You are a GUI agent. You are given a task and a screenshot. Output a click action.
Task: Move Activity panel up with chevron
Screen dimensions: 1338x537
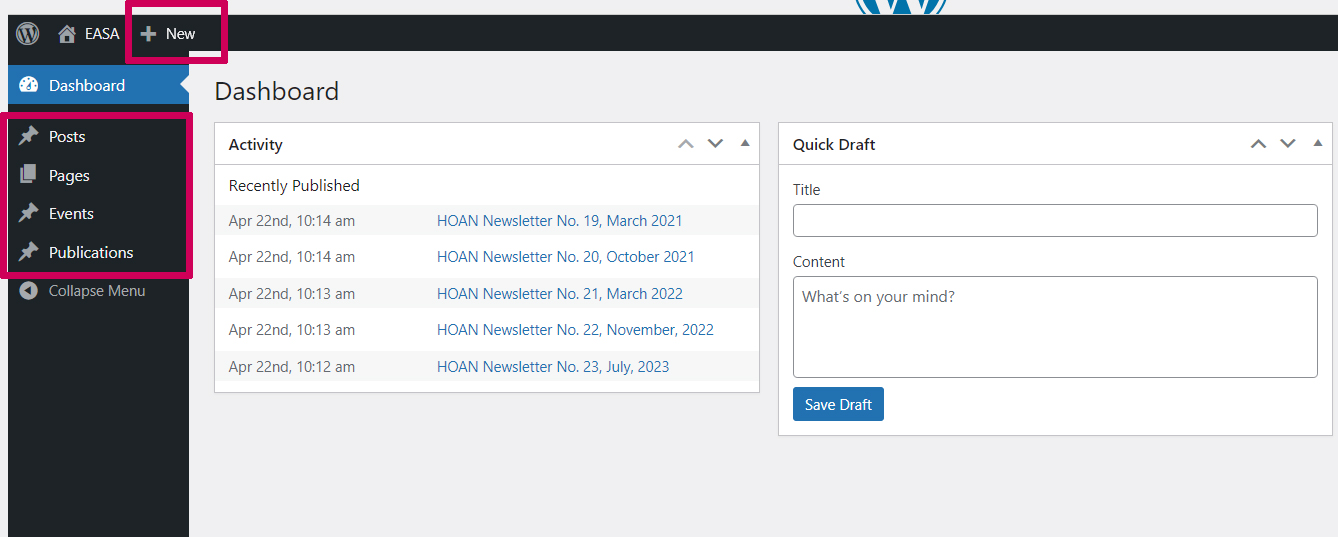[686, 144]
